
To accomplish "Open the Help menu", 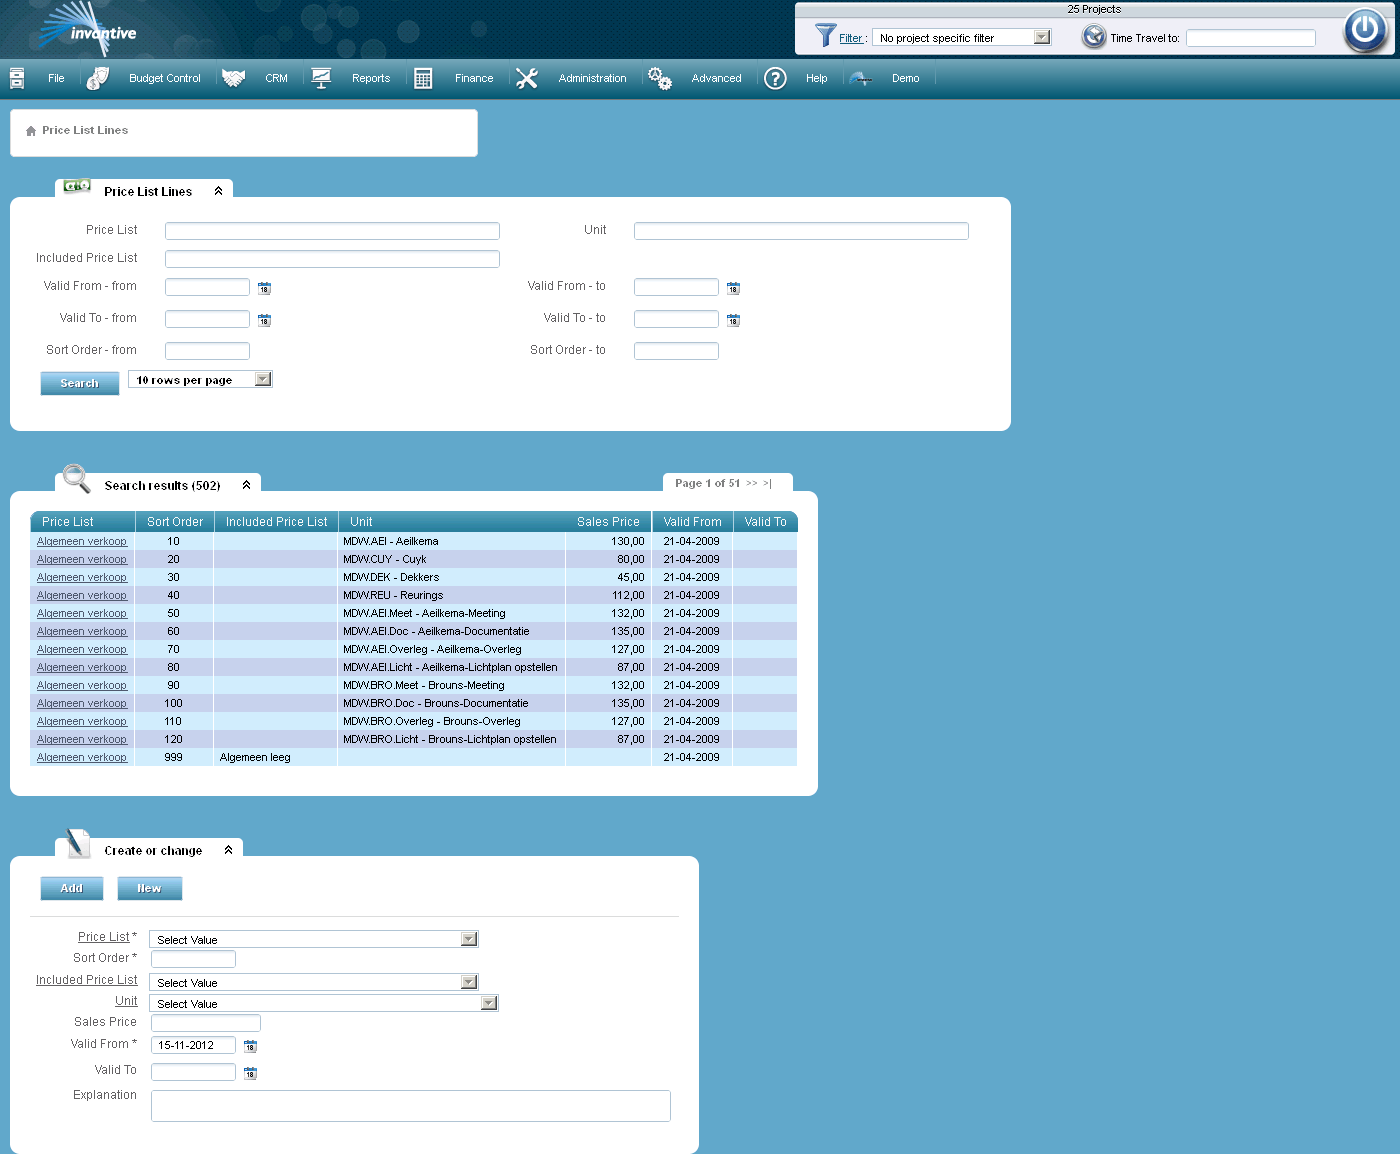I will 817,78.
